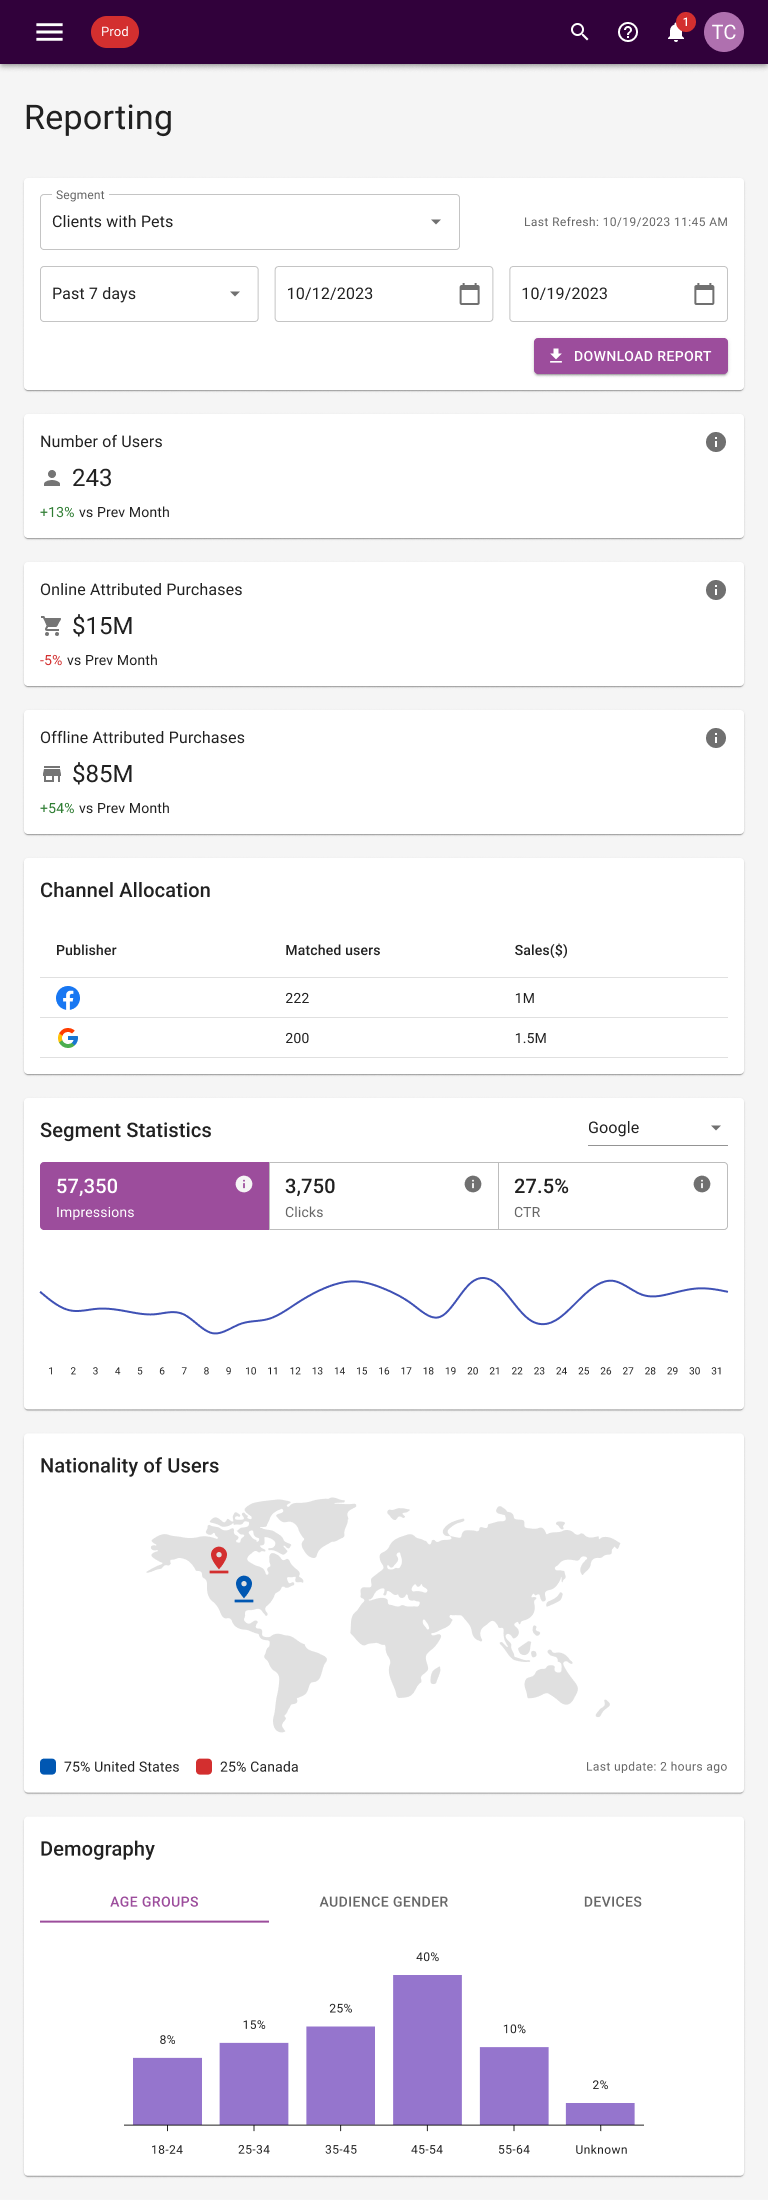The height and width of the screenshot is (2200, 768).
Task: Expand the Segment dropdown Clients with Pets
Action: pyautogui.click(x=250, y=222)
